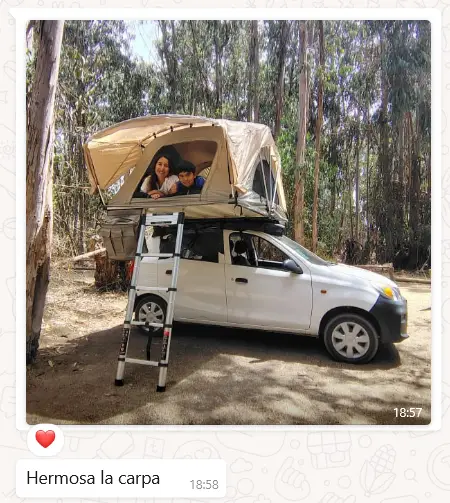The height and width of the screenshot is (503, 450).
Task: Click the smiling woman inside the tent
Action: click(x=160, y=177)
